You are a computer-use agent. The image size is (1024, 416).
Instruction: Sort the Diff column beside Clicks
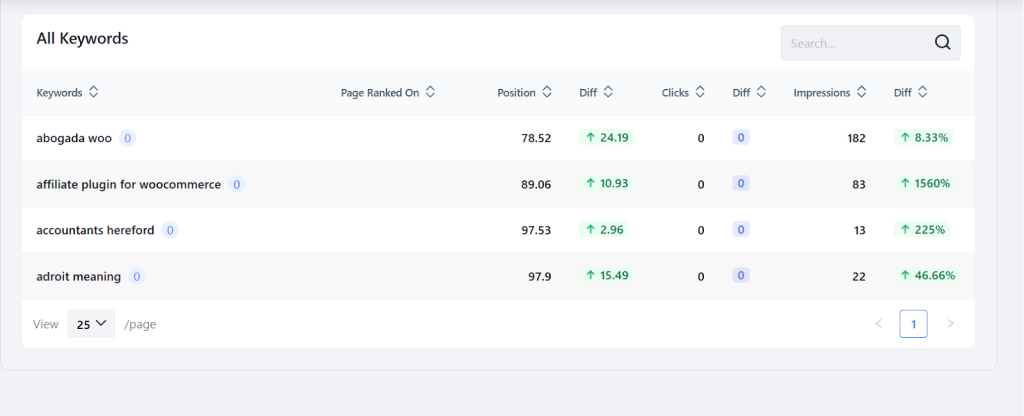point(761,92)
